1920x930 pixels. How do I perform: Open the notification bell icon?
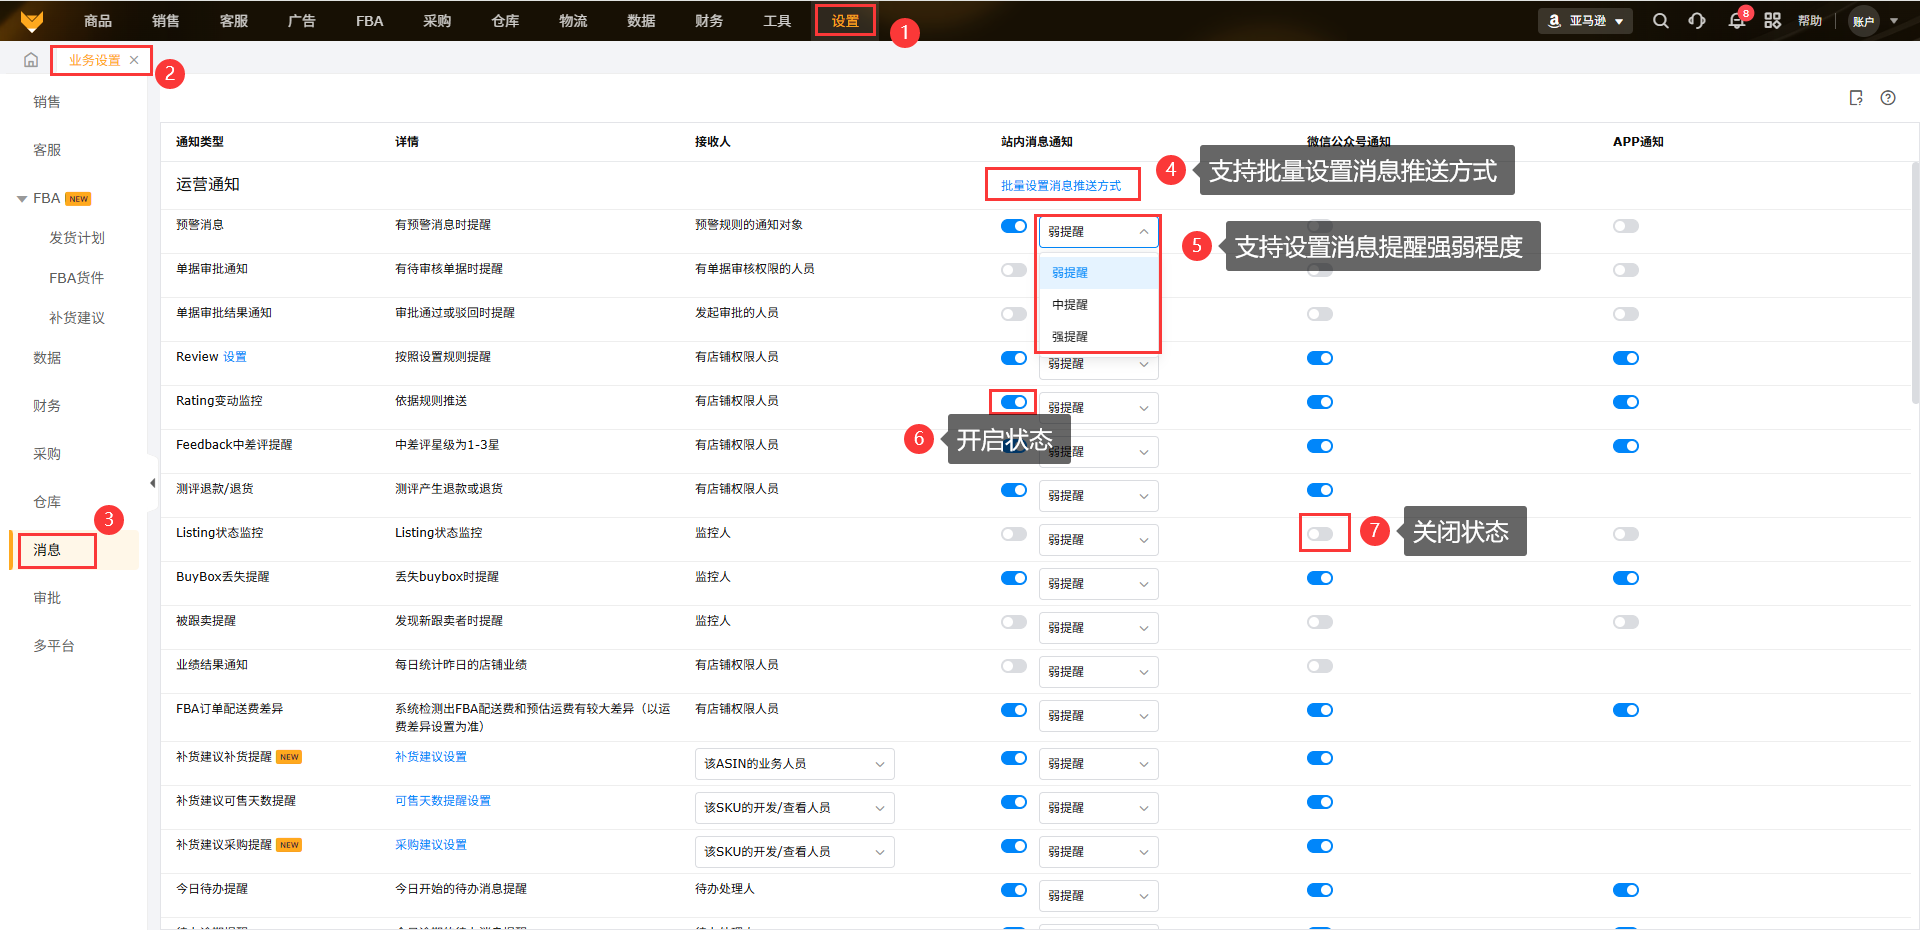pos(1737,21)
